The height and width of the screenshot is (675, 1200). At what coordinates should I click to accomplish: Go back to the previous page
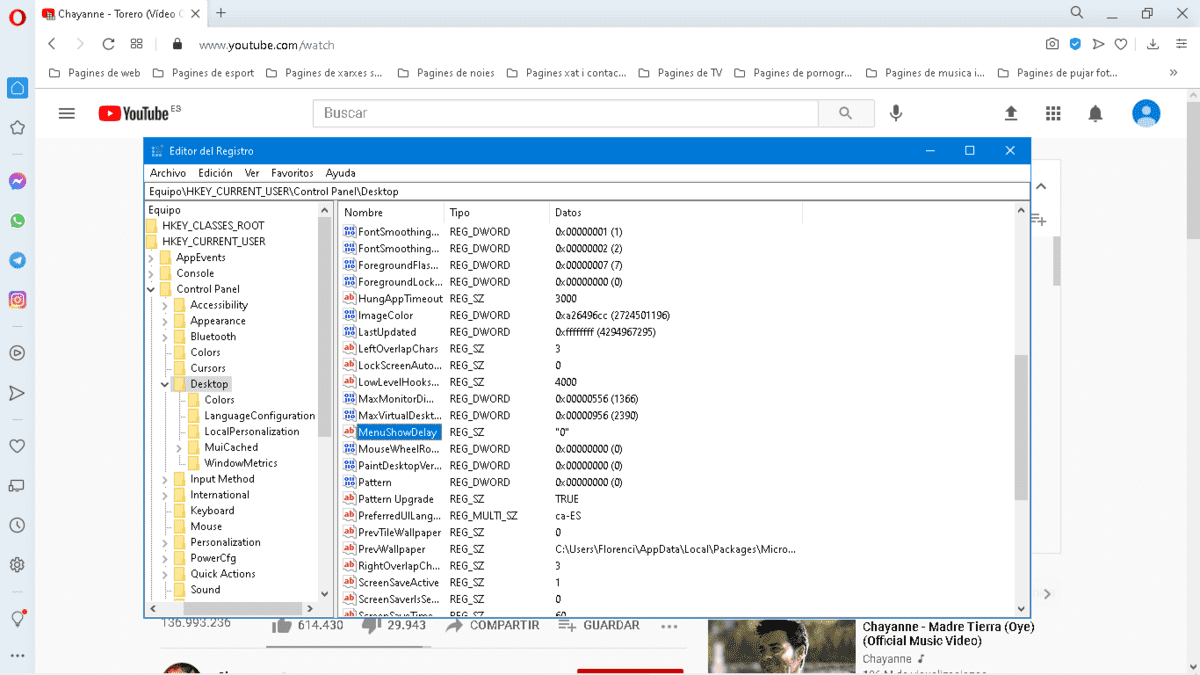pyautogui.click(x=52, y=44)
